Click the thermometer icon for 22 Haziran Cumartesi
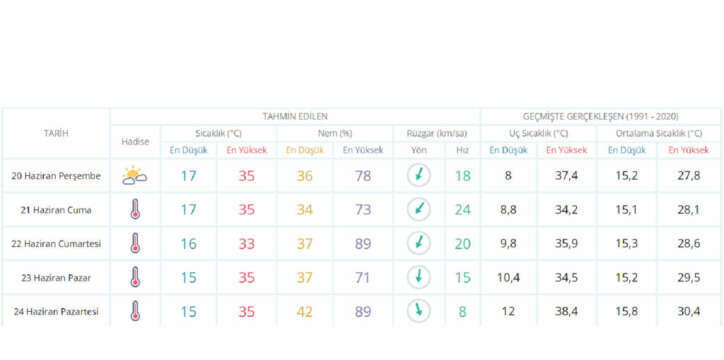 click(x=135, y=243)
